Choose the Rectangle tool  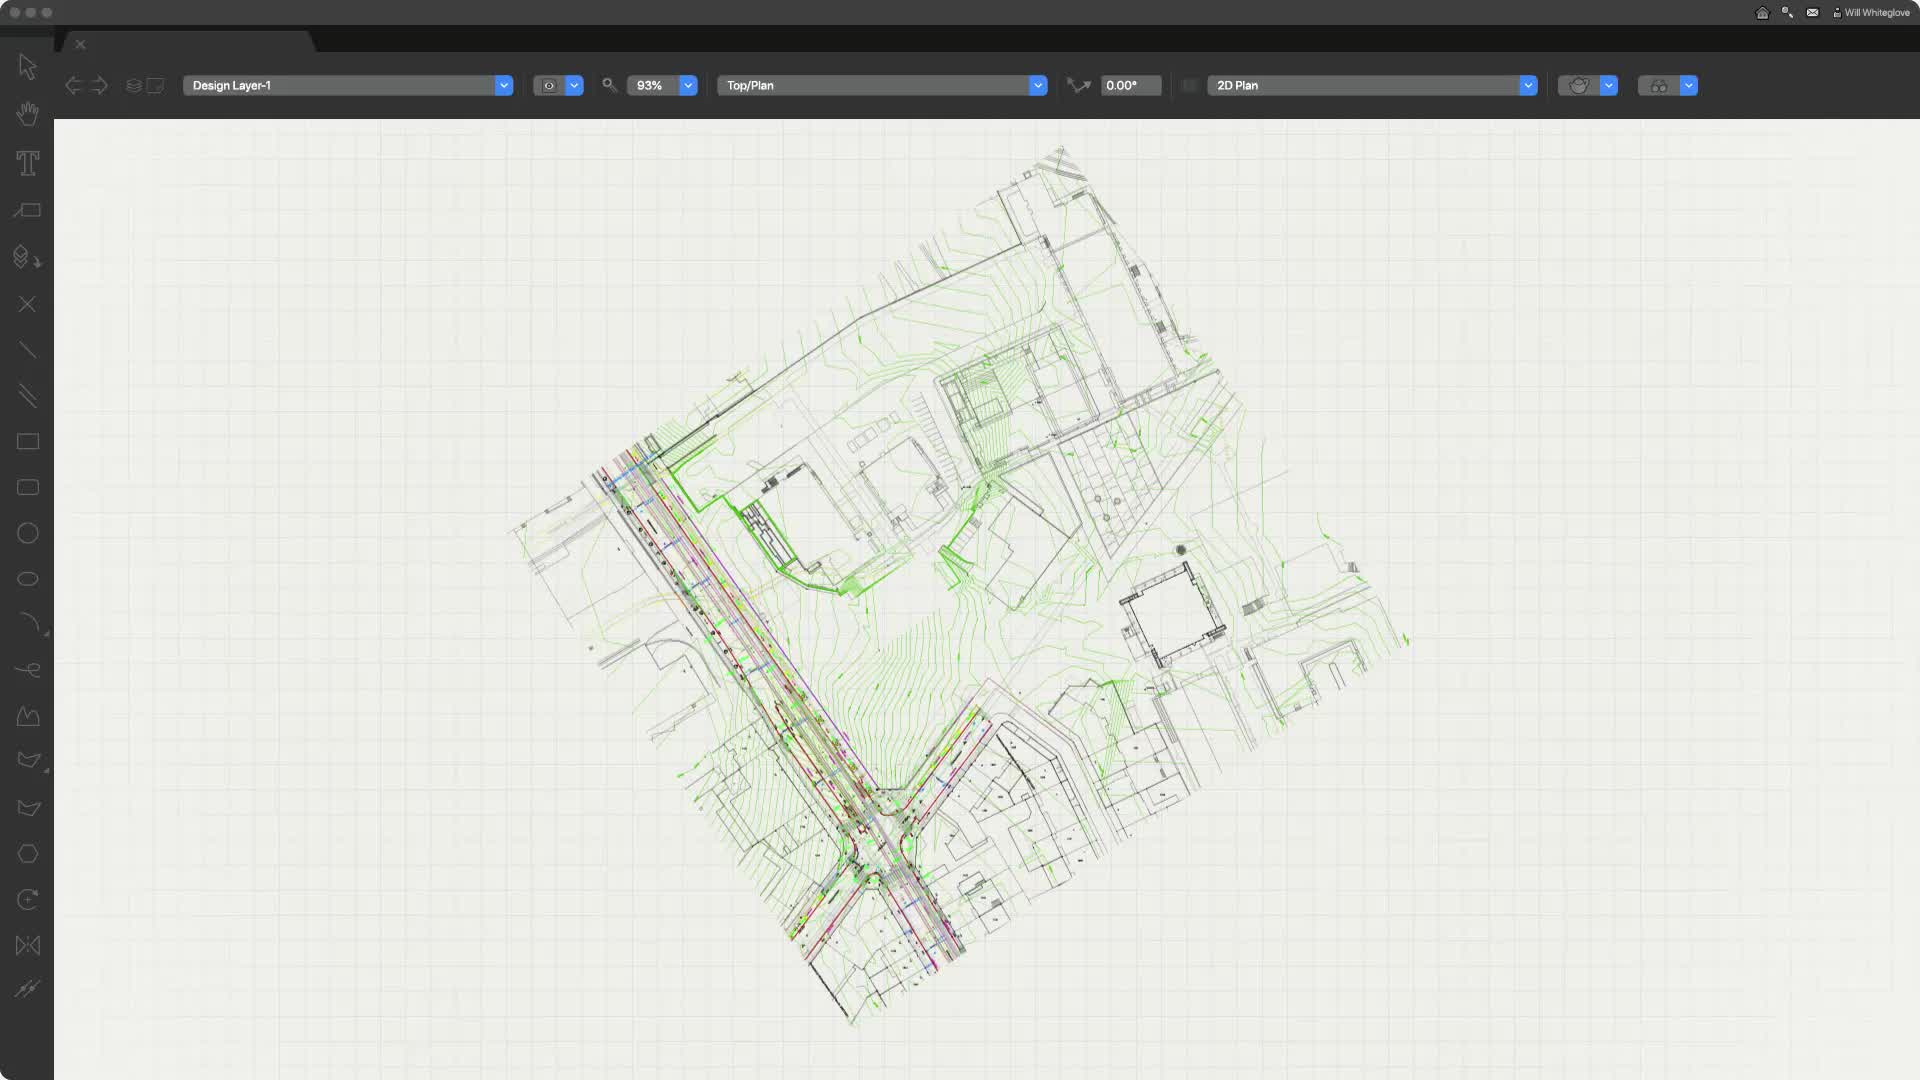(27, 441)
